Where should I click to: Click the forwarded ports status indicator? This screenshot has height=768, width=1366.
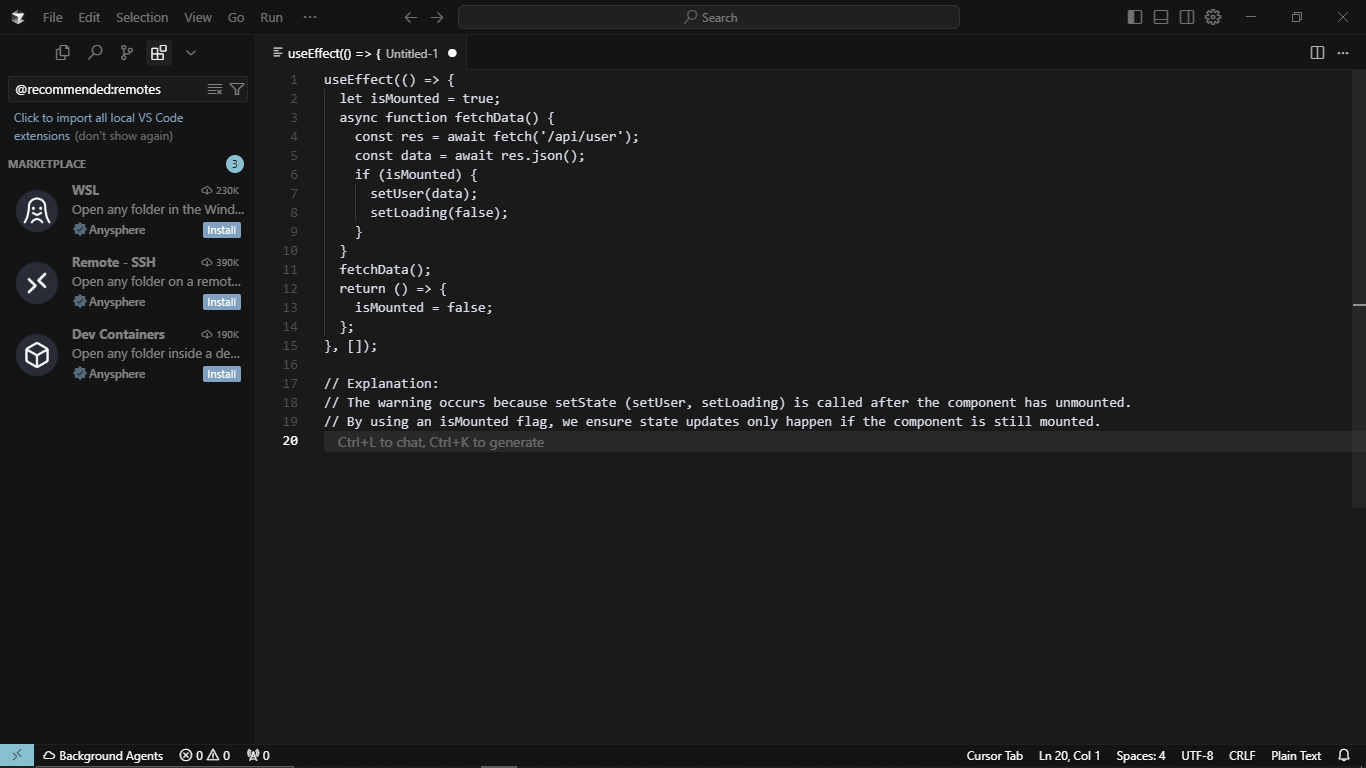(258, 756)
